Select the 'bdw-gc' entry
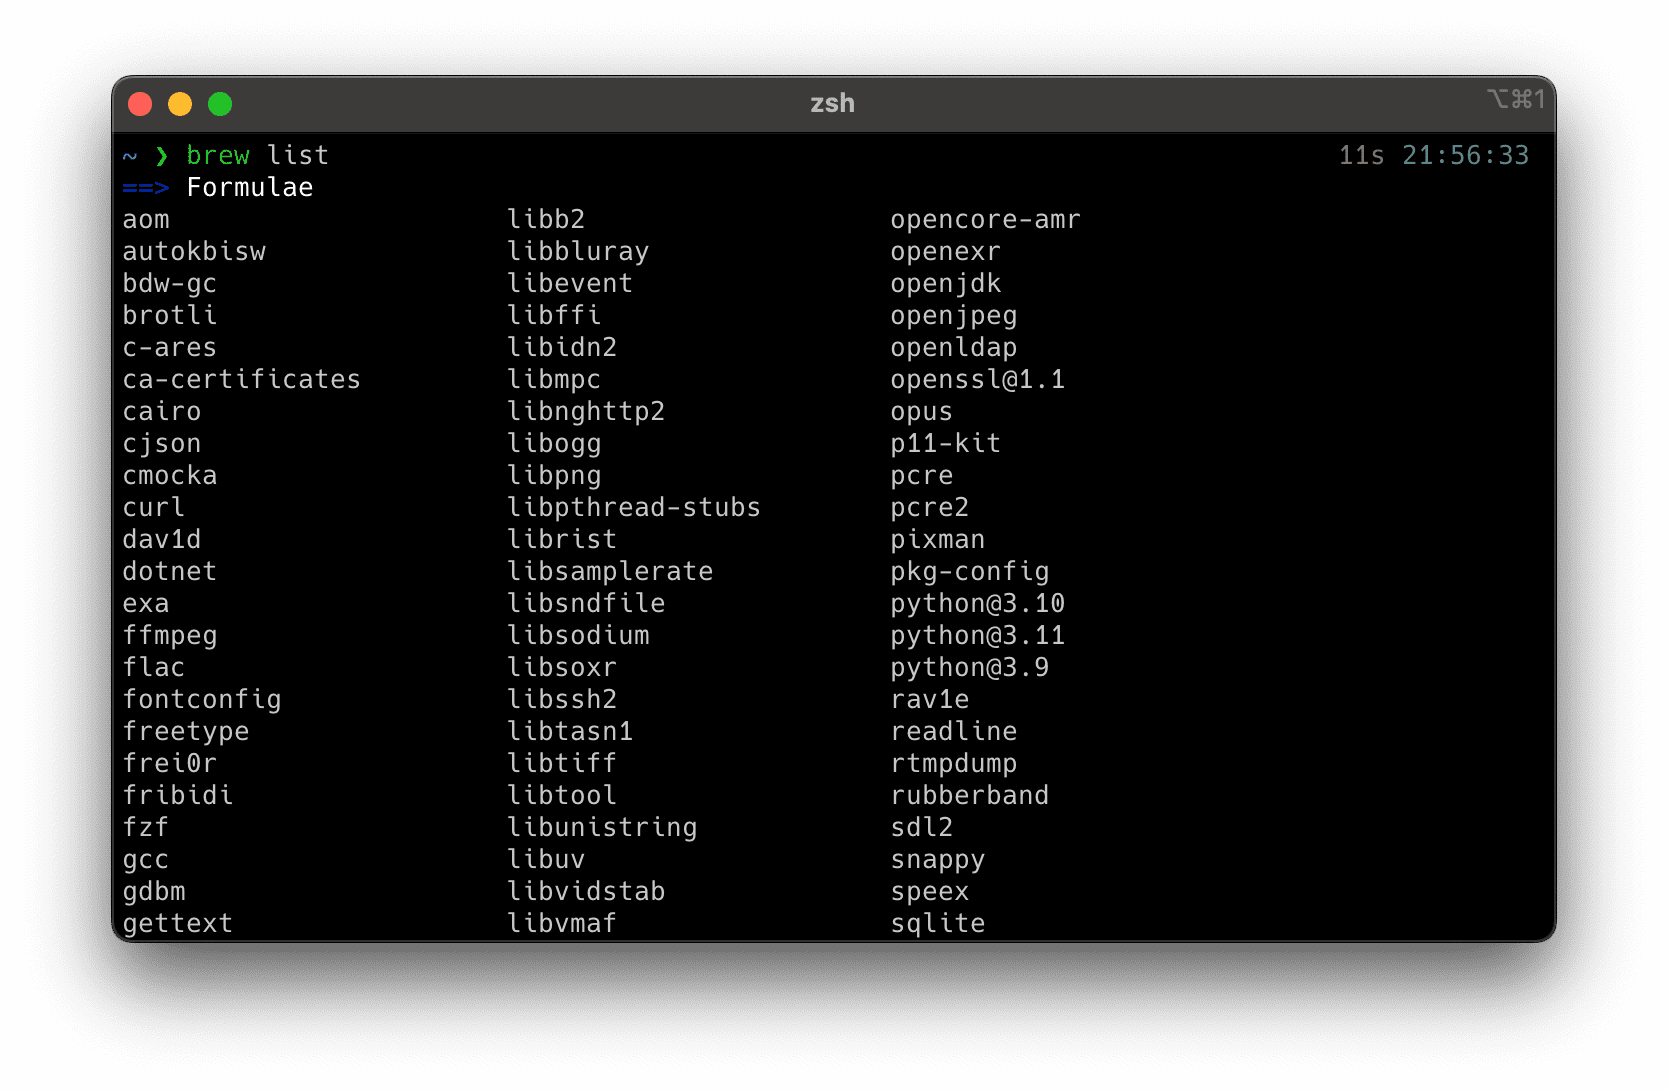The image size is (1668, 1090). tap(170, 284)
